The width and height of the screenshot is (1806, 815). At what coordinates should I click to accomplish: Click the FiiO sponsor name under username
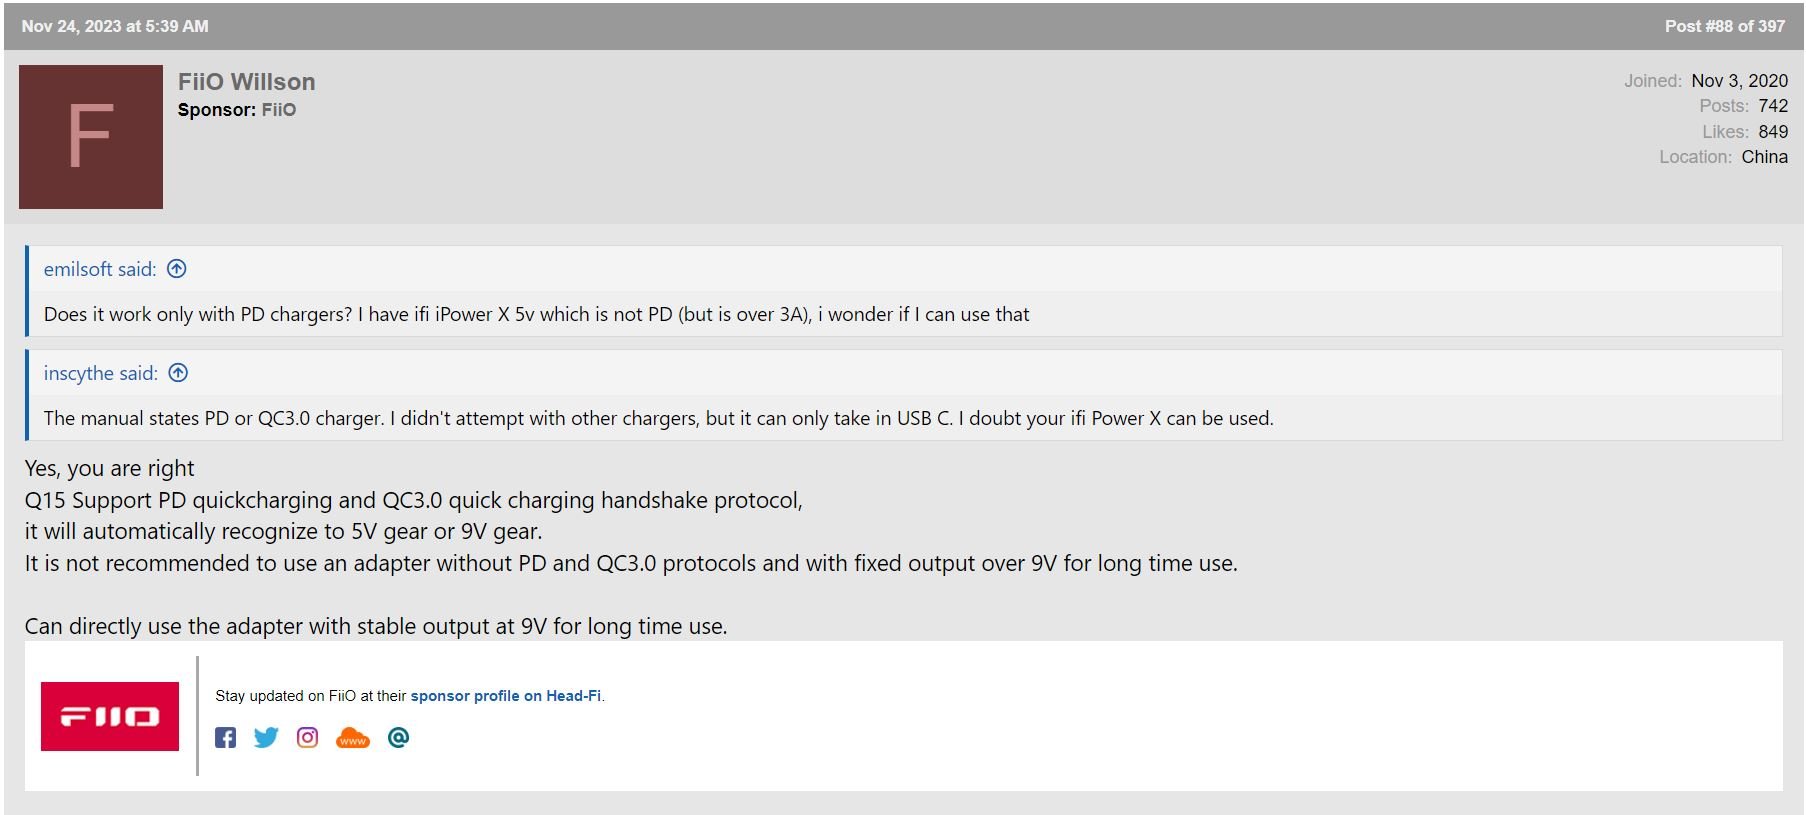coord(279,110)
